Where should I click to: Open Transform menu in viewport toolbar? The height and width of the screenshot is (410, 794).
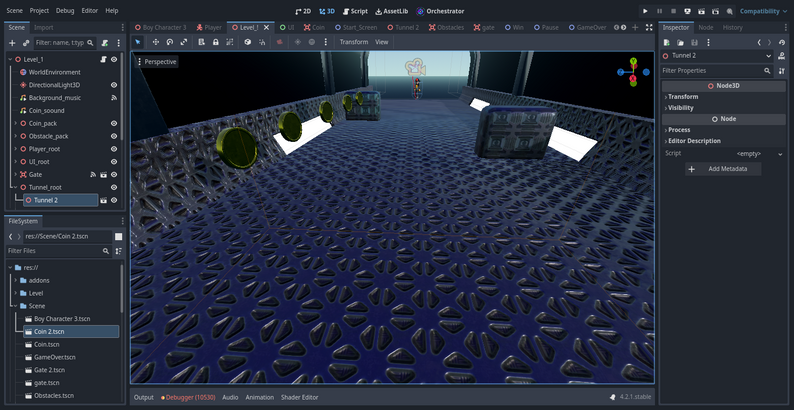(x=354, y=42)
